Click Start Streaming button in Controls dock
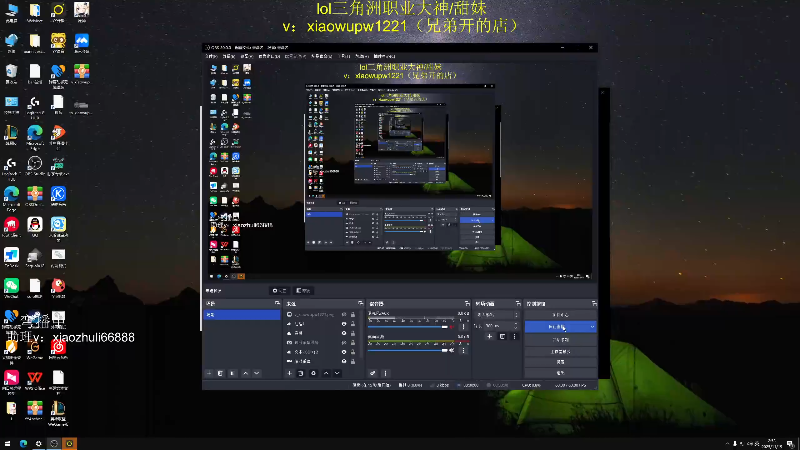The height and width of the screenshot is (450, 800). point(560,315)
